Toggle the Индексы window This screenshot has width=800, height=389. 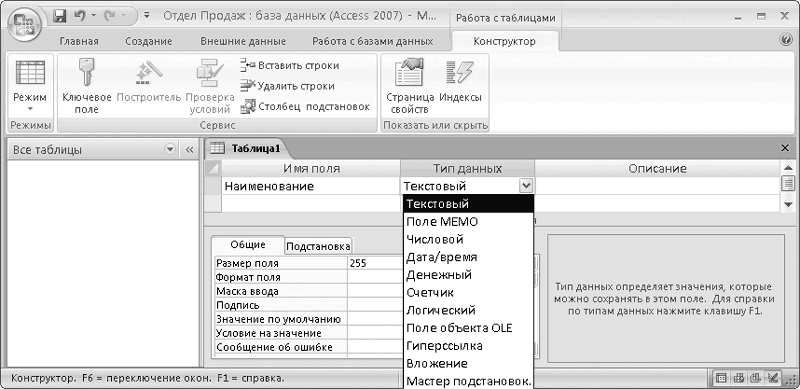click(460, 81)
